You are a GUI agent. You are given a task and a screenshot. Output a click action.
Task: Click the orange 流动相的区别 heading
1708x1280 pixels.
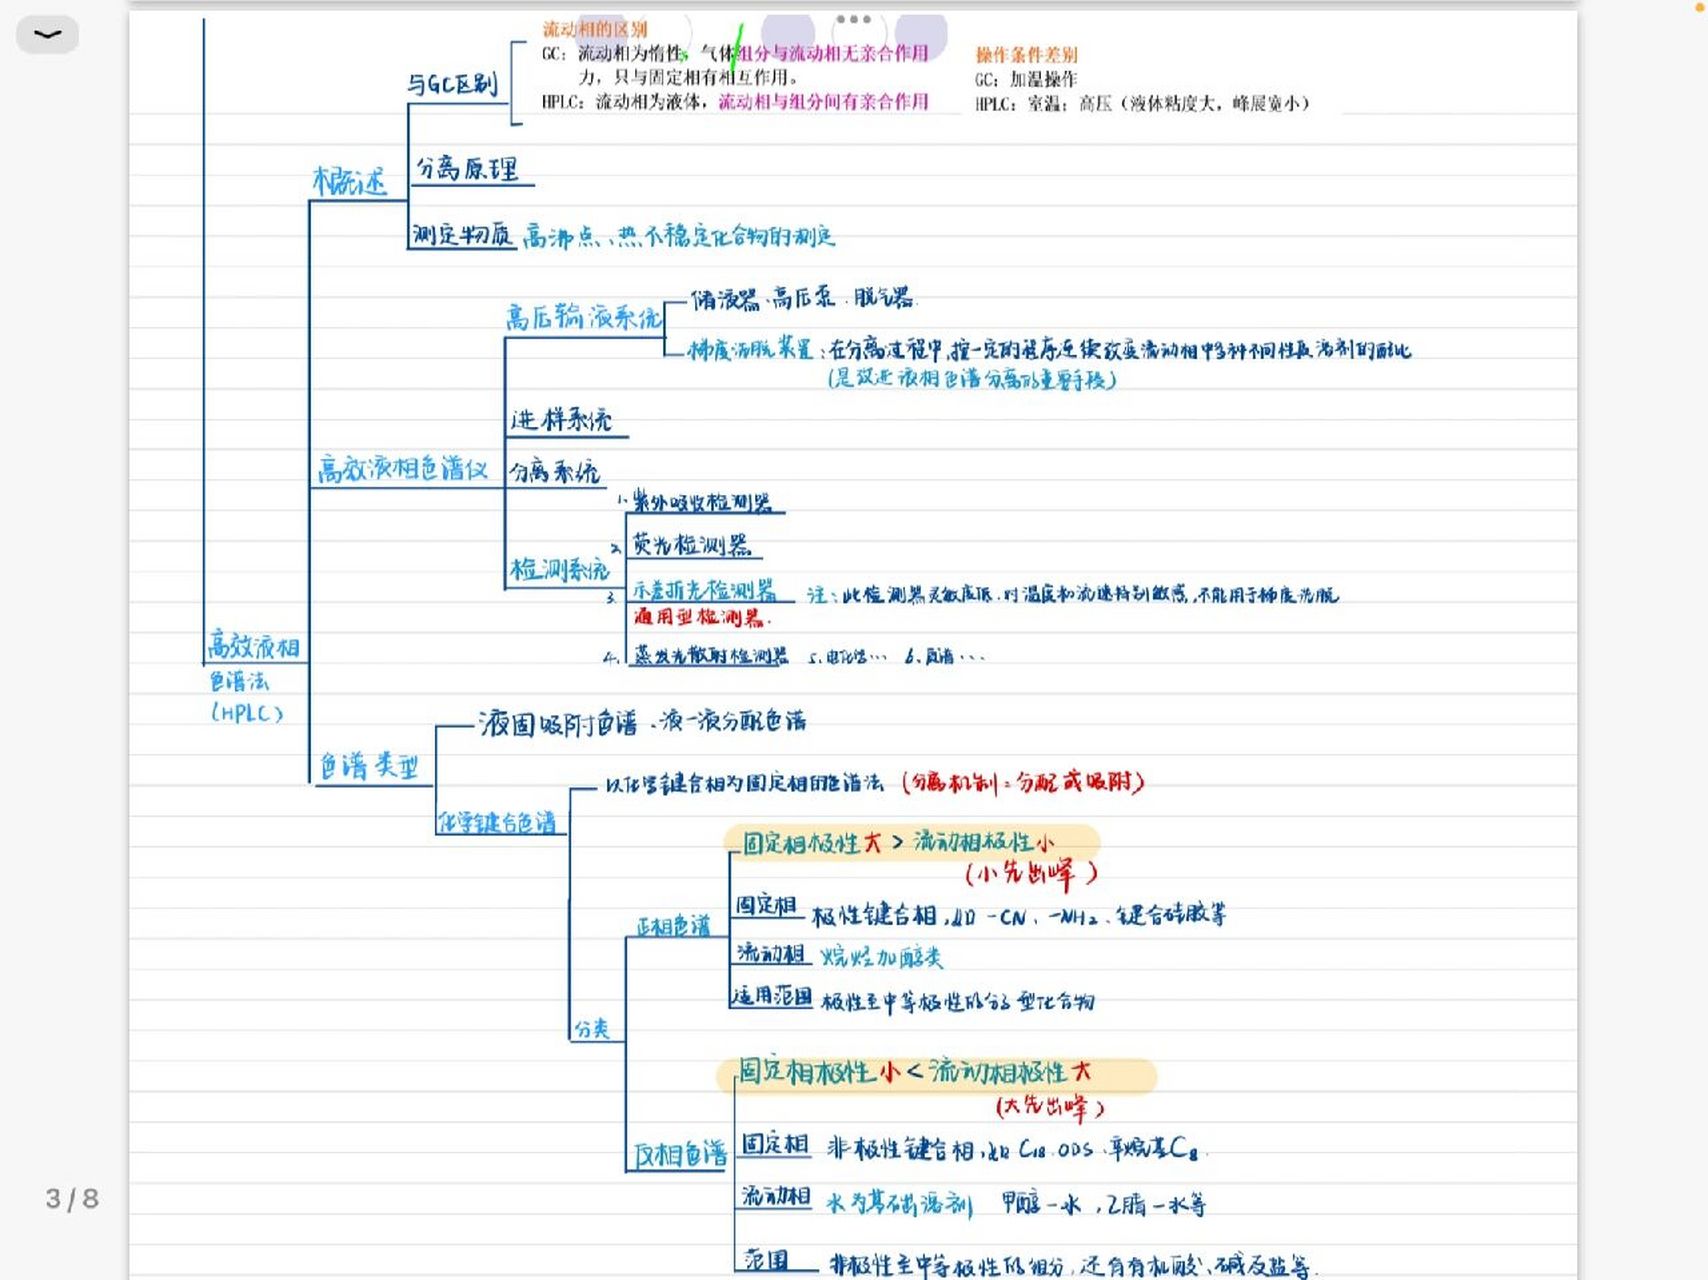pos(594,29)
